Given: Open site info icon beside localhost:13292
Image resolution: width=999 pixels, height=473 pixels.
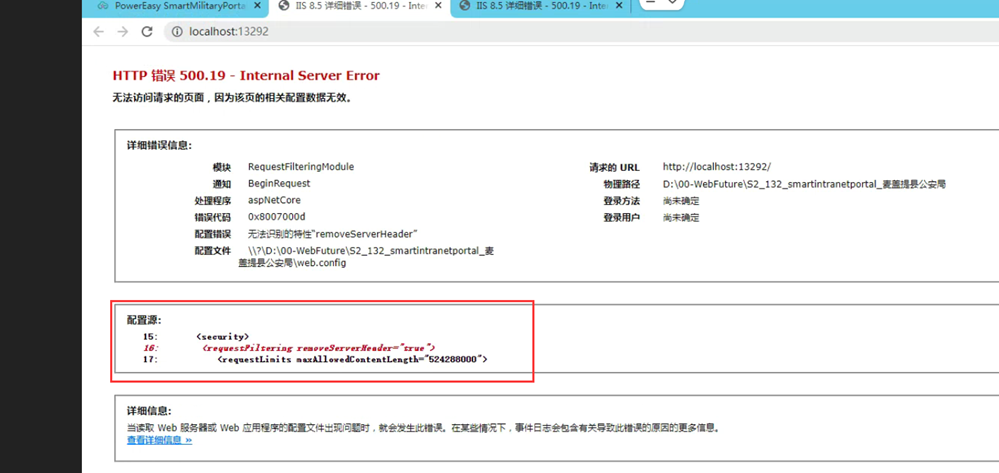Looking at the screenshot, I should click(x=177, y=32).
